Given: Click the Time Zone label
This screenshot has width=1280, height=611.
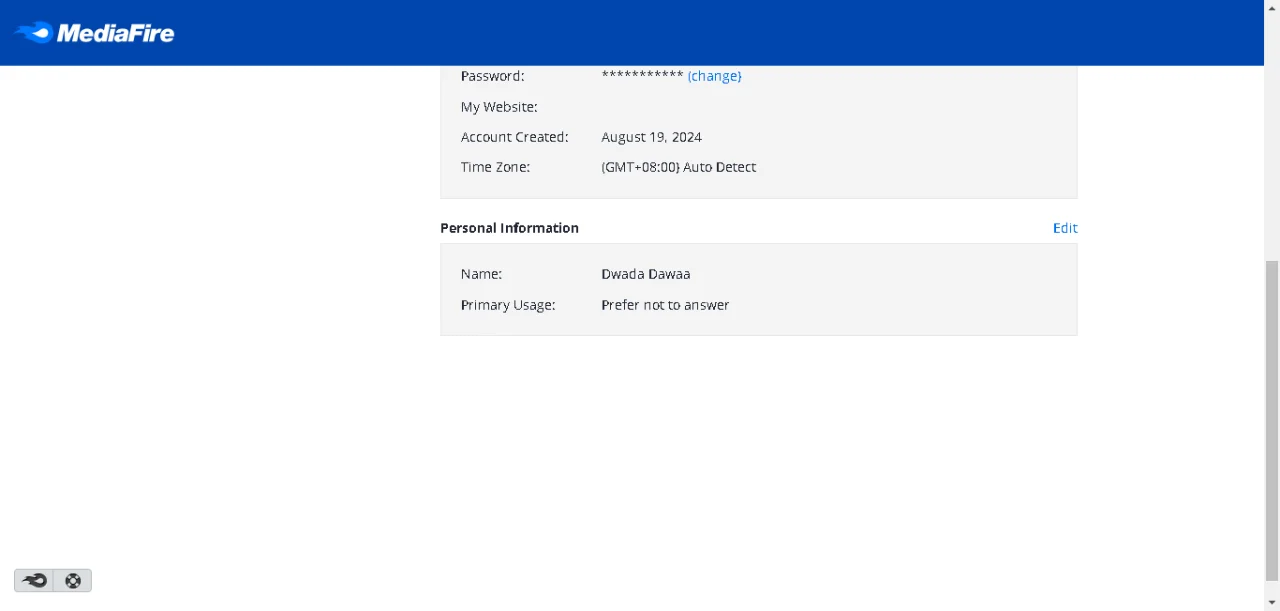Looking at the screenshot, I should pos(495,167).
